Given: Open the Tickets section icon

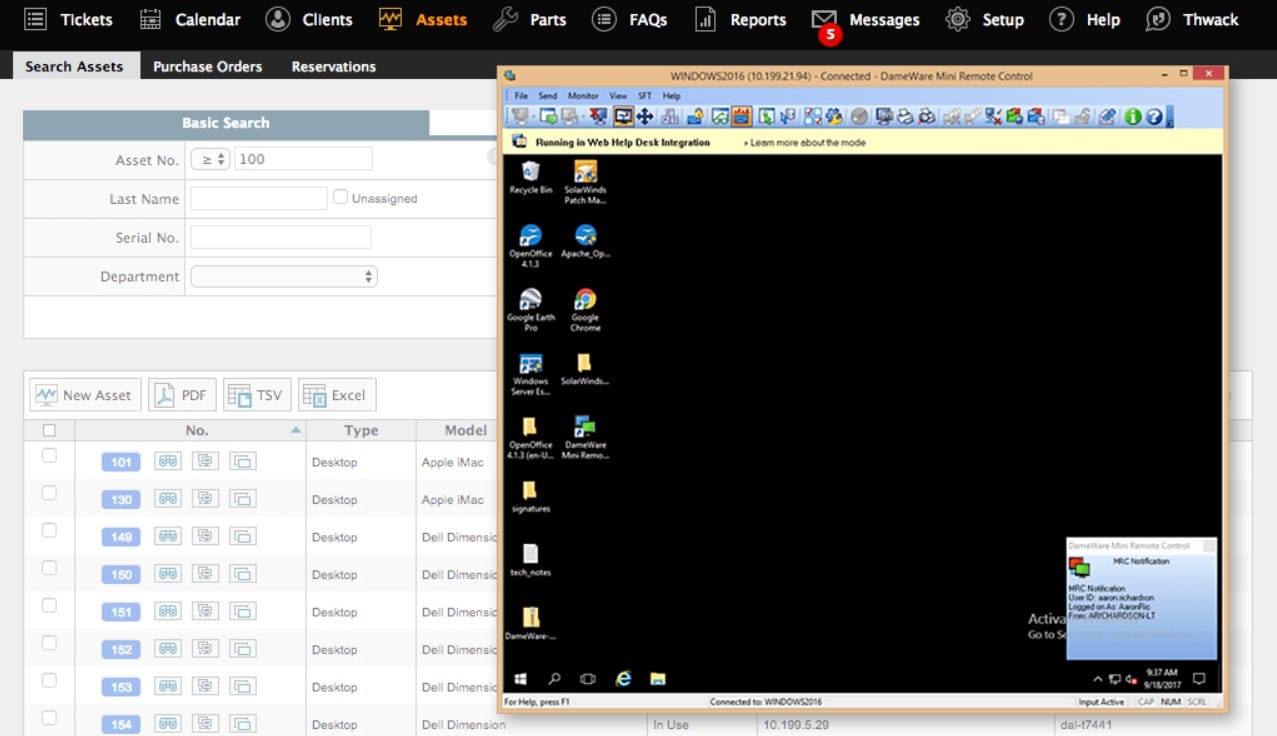Looking at the screenshot, I should coord(35,19).
